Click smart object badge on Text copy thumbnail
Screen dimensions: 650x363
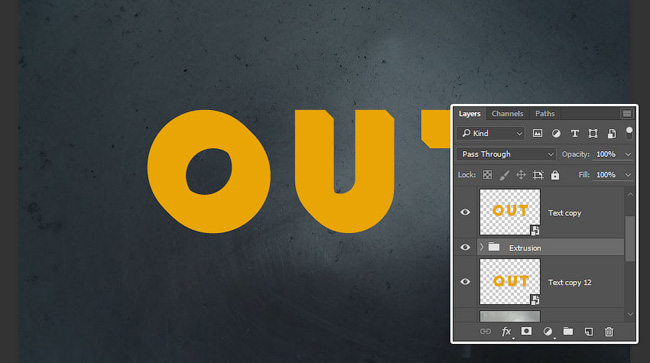(x=535, y=230)
